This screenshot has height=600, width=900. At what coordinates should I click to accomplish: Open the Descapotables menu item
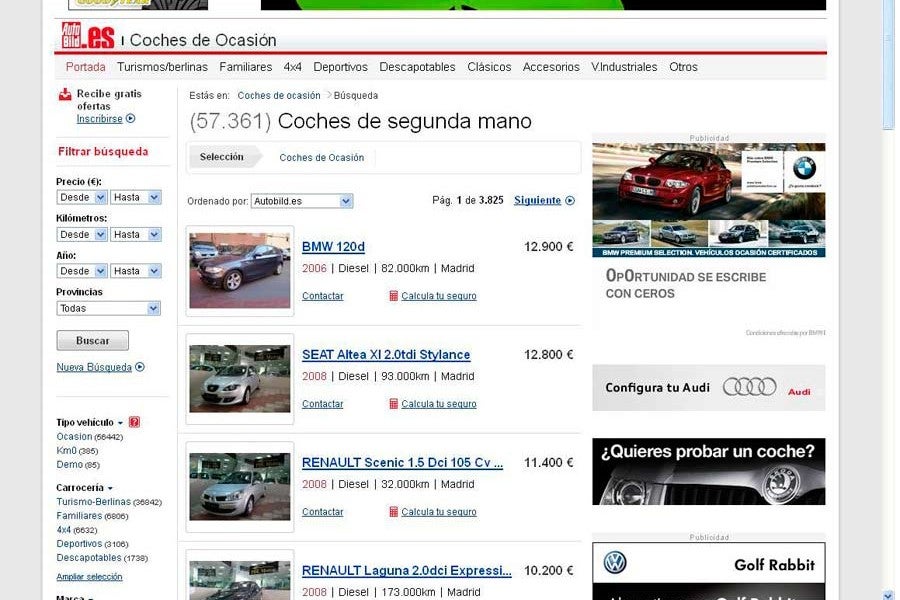click(417, 67)
